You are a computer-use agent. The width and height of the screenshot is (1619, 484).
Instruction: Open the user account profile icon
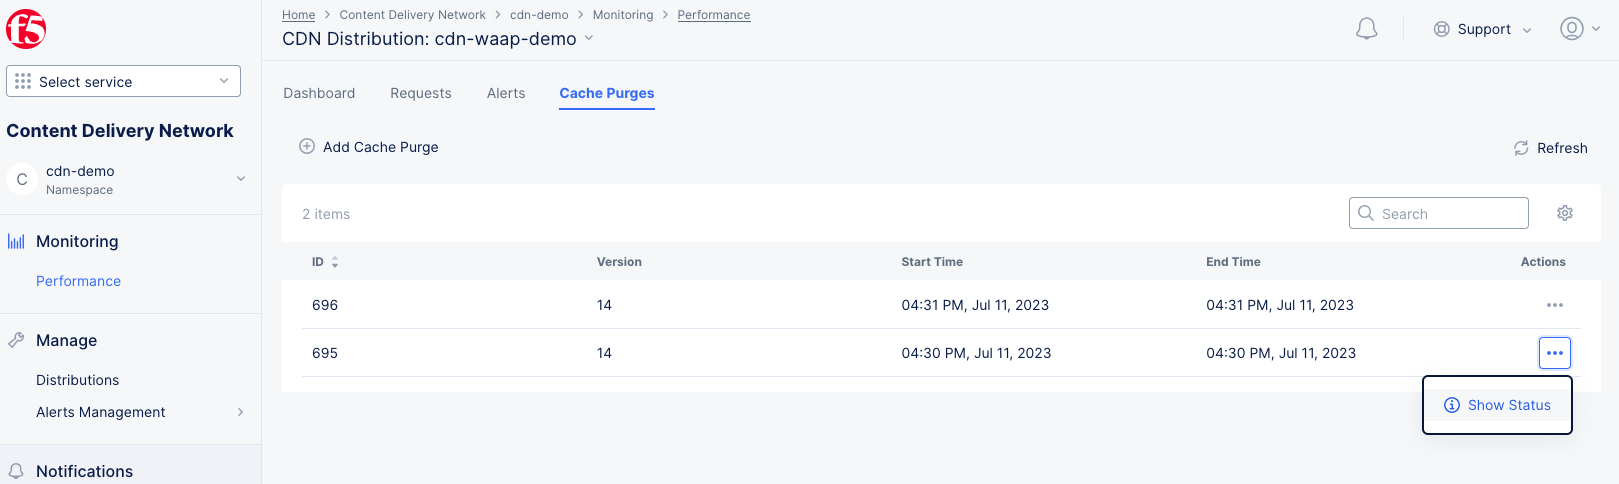tap(1571, 29)
